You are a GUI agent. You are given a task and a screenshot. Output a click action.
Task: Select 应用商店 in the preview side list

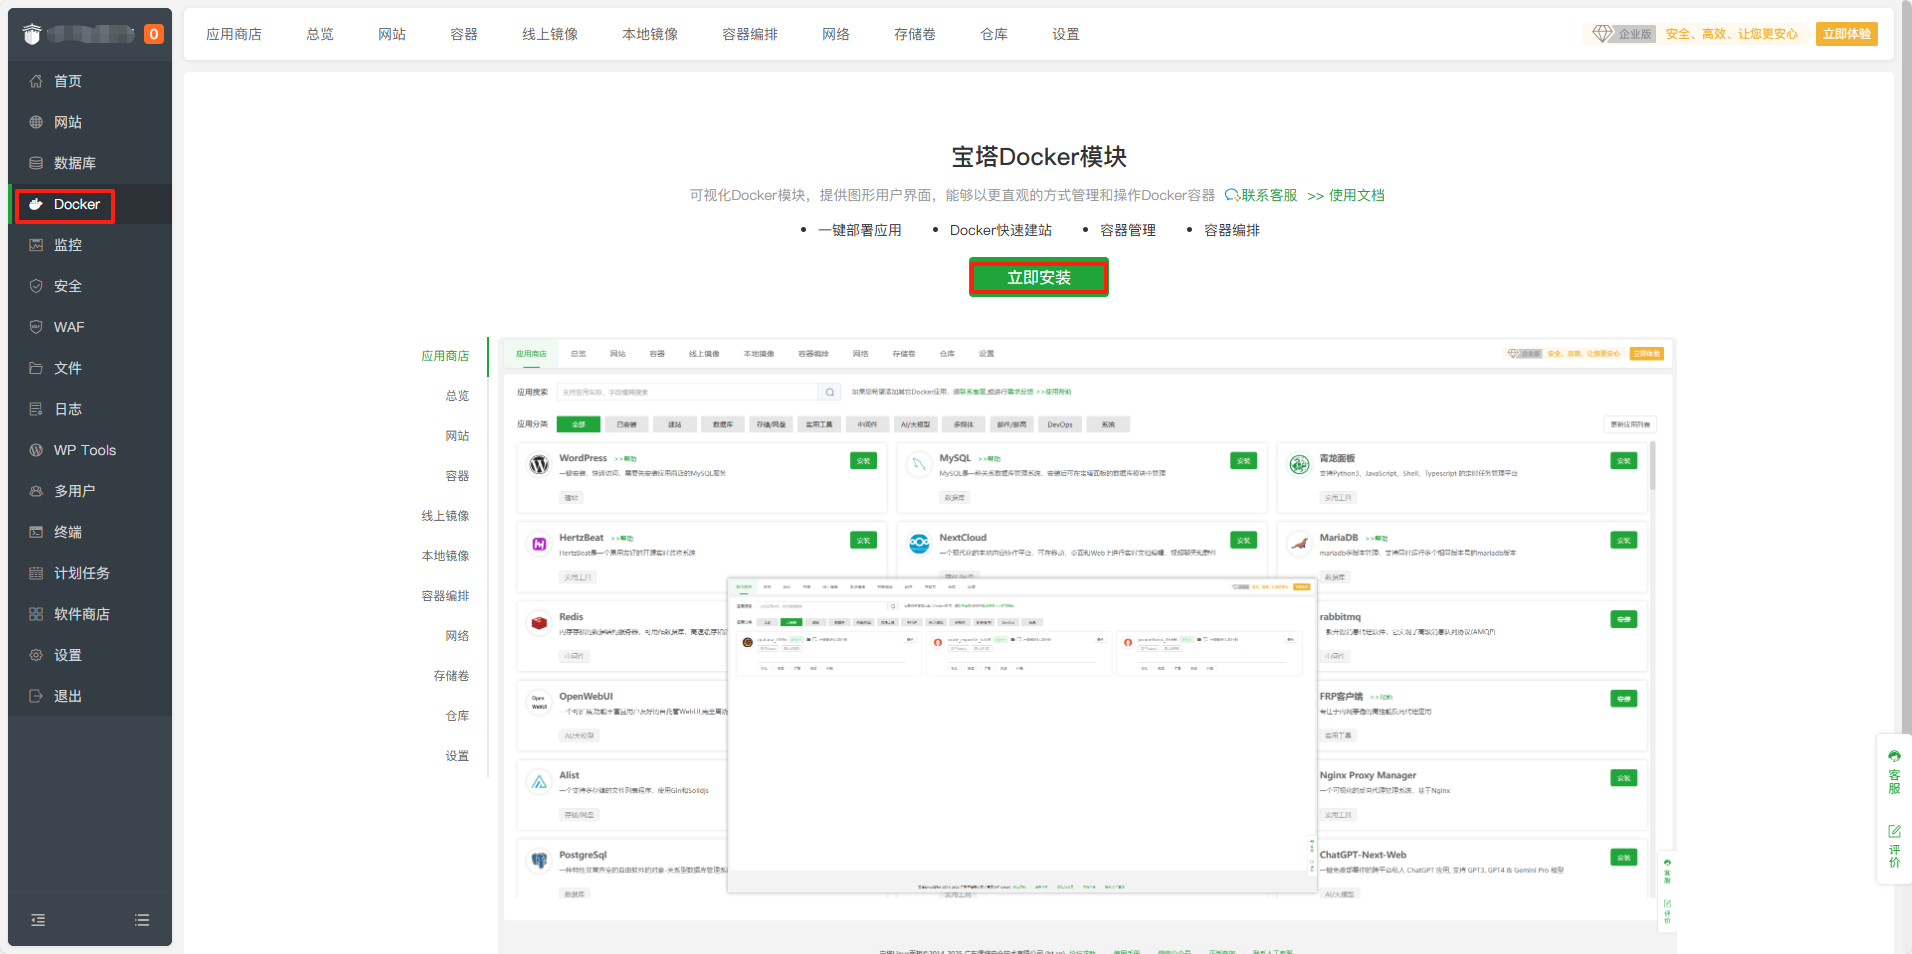pos(445,356)
